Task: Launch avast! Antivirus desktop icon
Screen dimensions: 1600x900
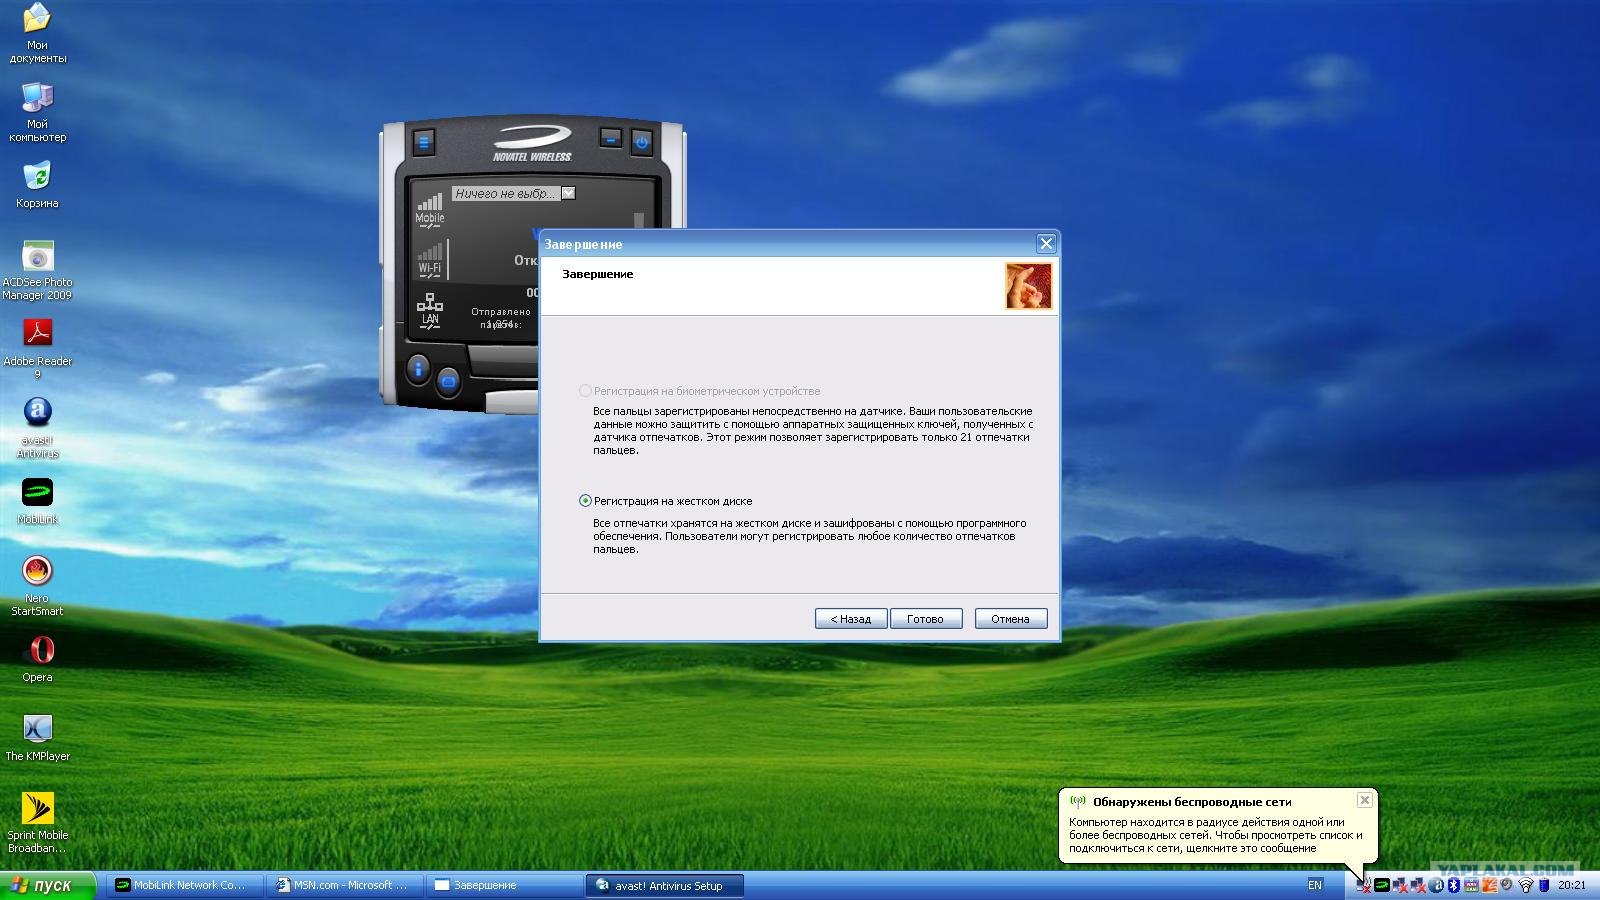Action: tap(37, 428)
